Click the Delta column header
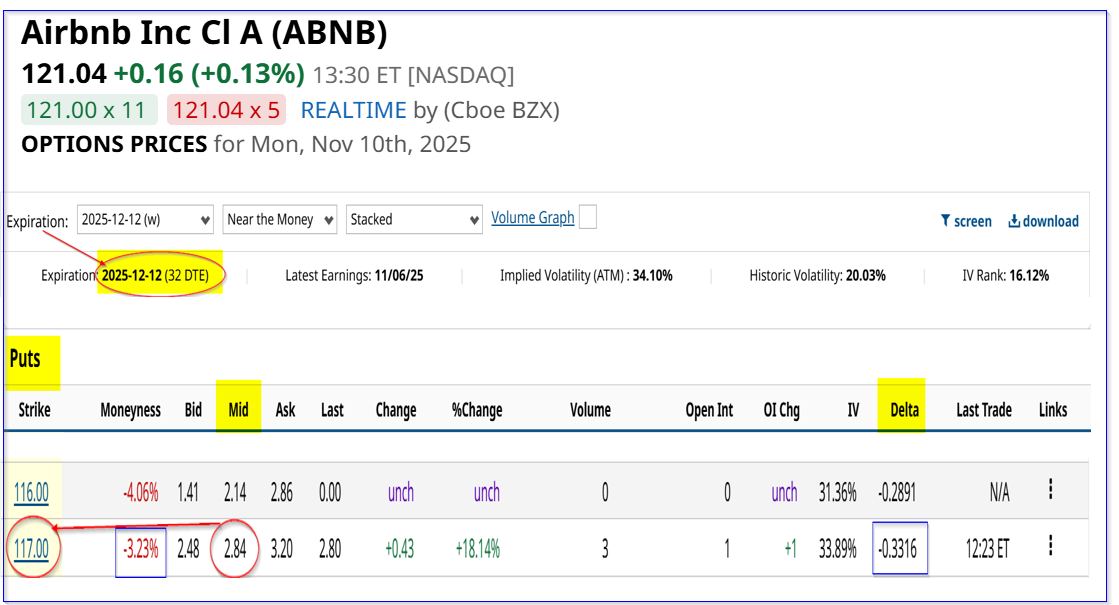The height and width of the screenshot is (605, 1119). pos(904,410)
